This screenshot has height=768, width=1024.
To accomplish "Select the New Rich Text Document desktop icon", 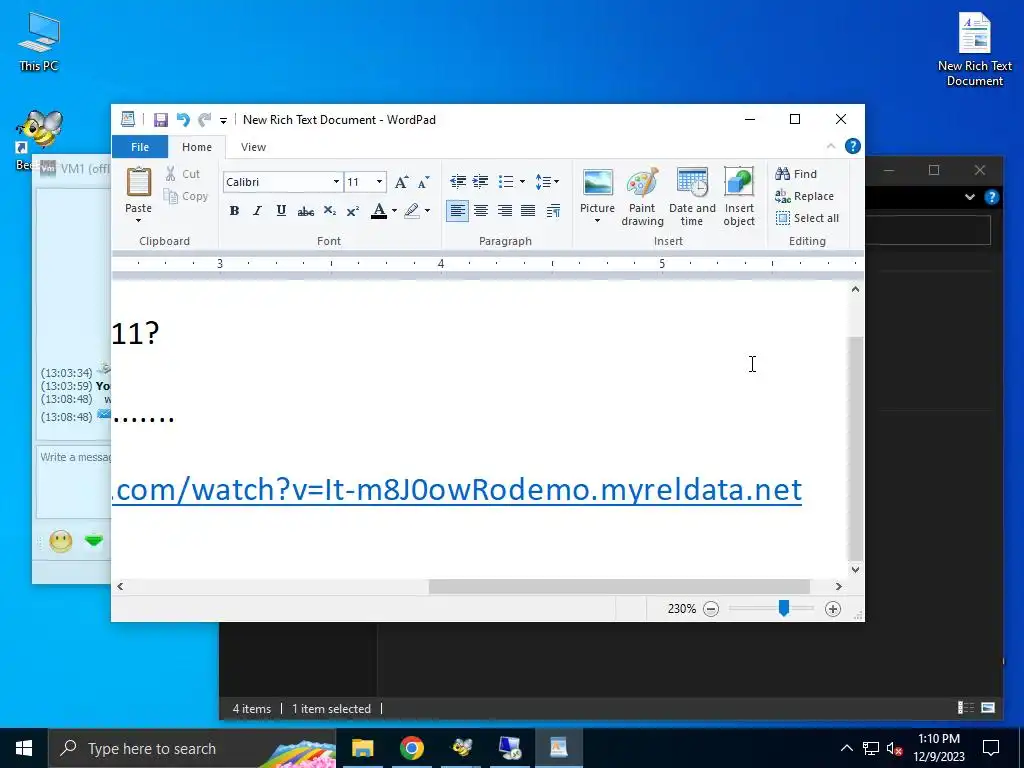I will coord(974,50).
